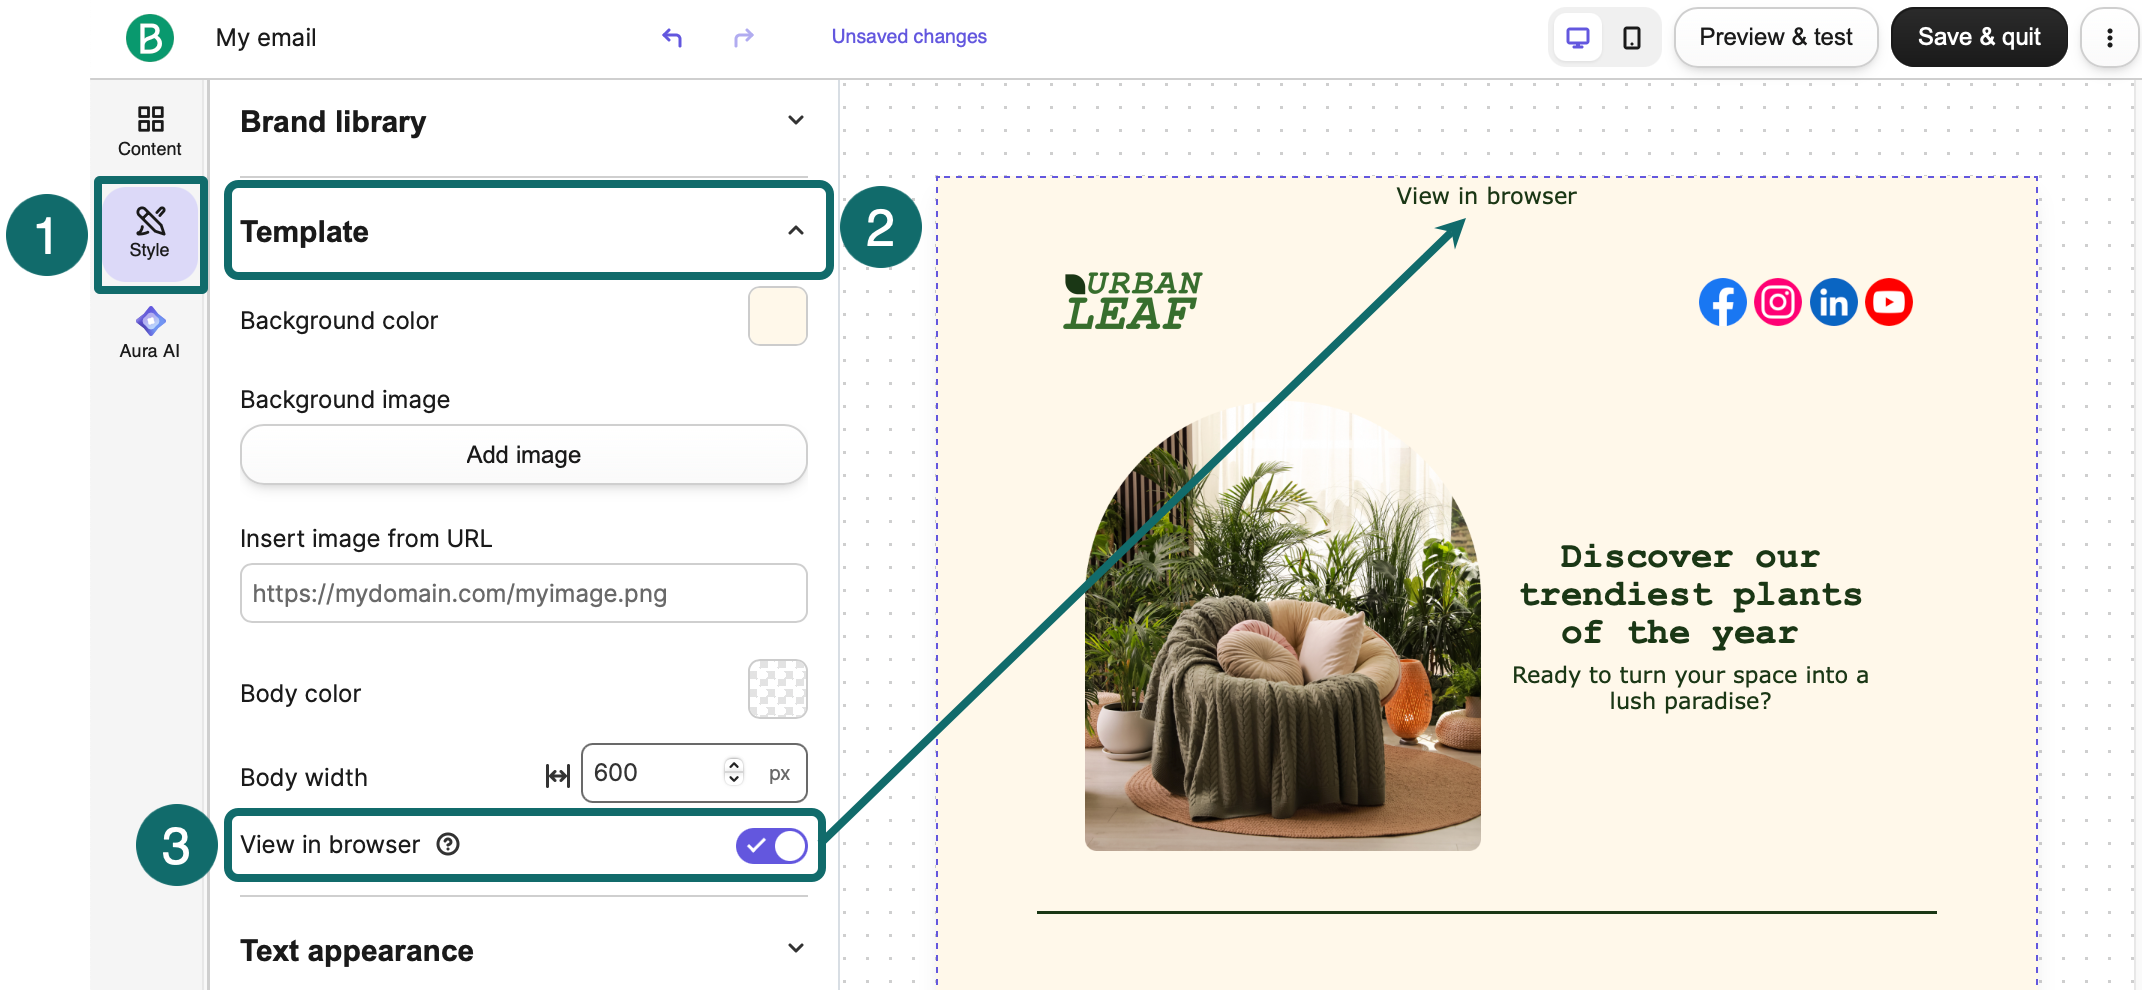The width and height of the screenshot is (2142, 990).
Task: Expand the Brand library section
Action: click(795, 120)
